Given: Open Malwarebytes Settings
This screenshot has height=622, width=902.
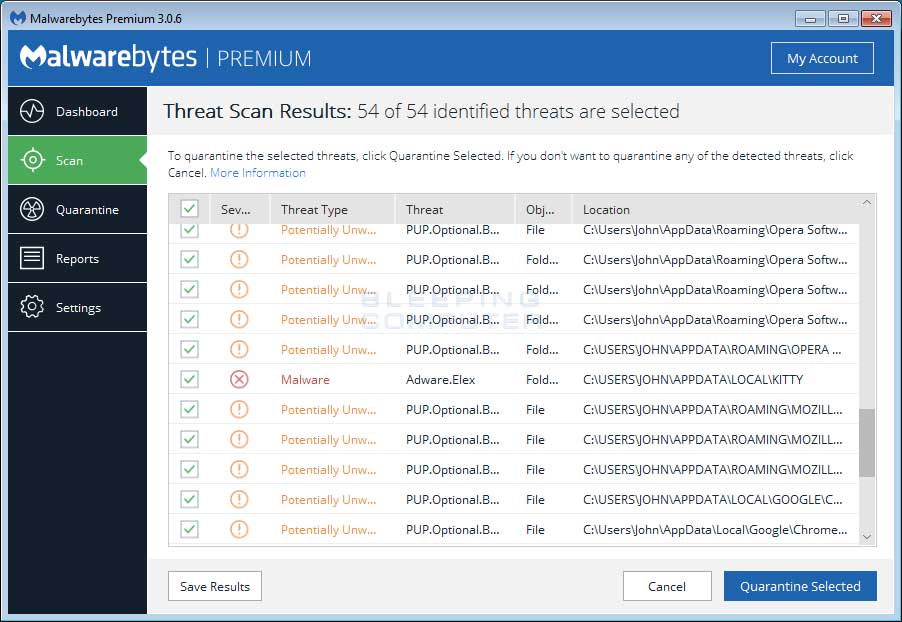Looking at the screenshot, I should (77, 307).
